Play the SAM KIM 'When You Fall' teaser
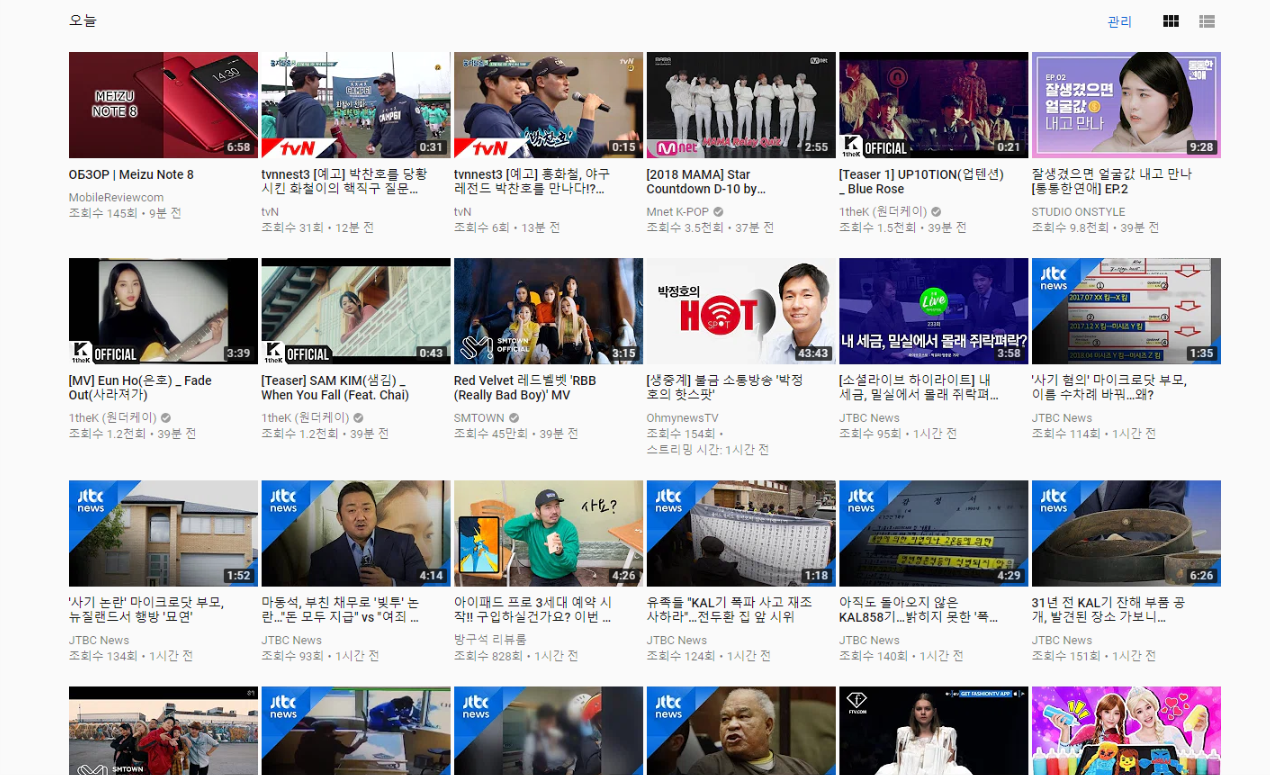The height and width of the screenshot is (775, 1270). [x=355, y=310]
